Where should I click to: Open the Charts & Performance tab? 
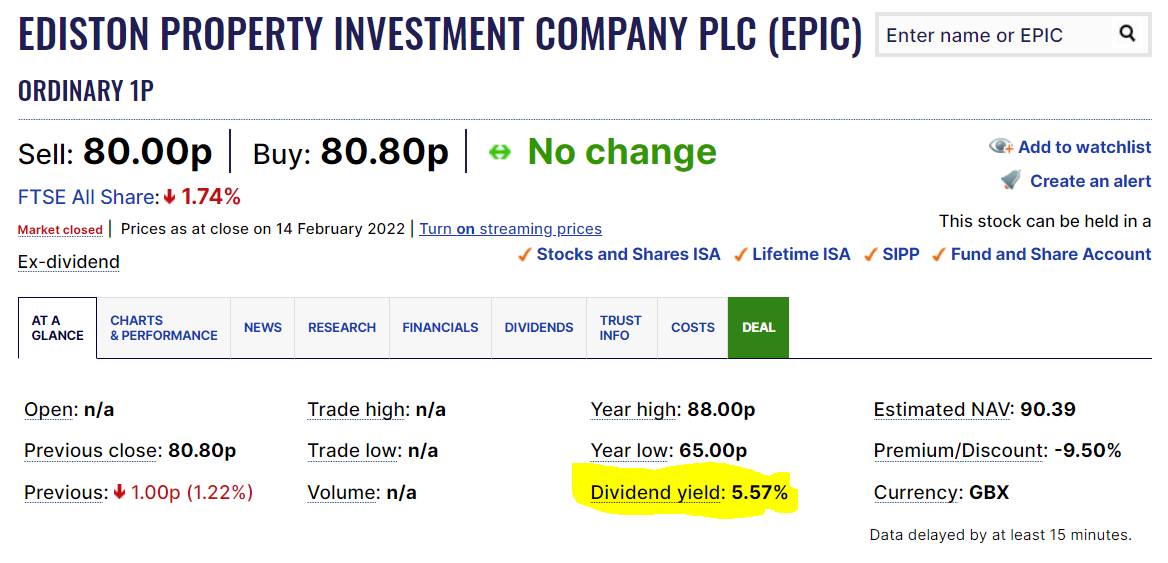163,328
